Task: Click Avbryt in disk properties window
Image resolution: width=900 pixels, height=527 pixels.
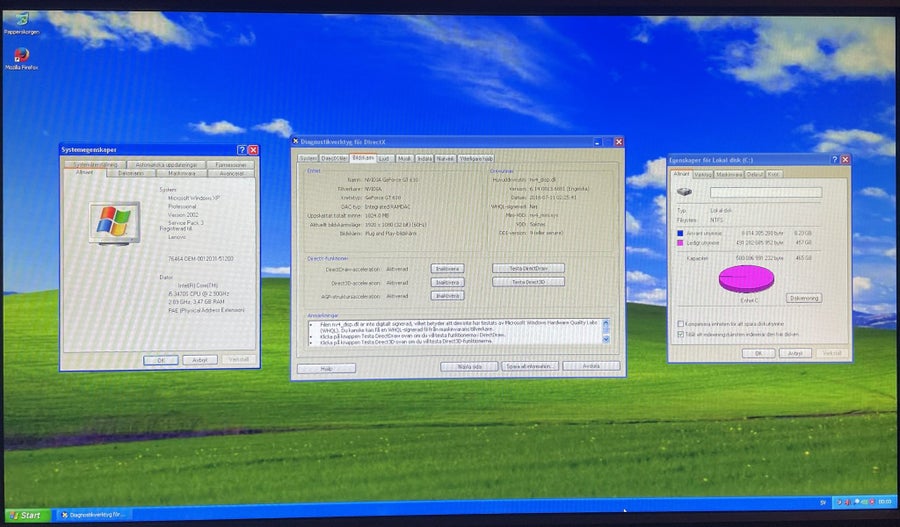Action: 795,354
